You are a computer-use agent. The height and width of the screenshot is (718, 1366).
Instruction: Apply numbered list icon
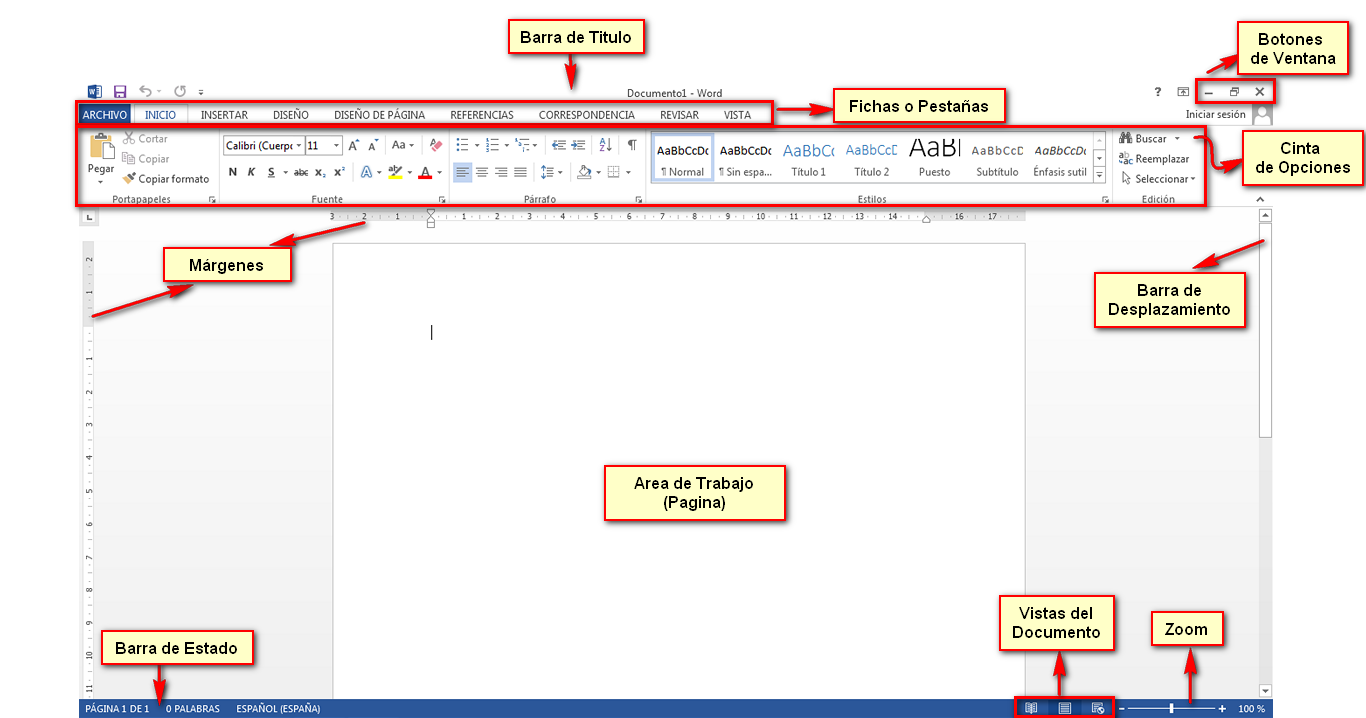(x=492, y=145)
